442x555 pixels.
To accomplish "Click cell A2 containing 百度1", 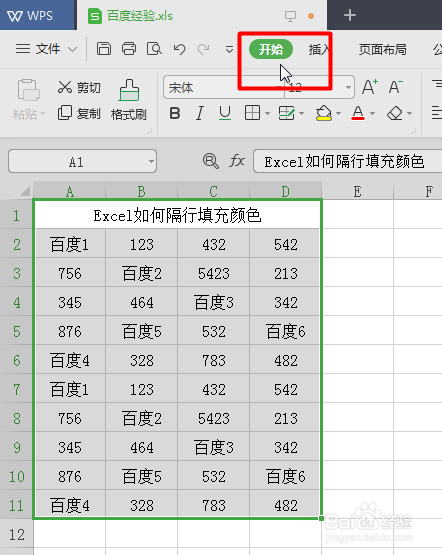I will [70, 245].
